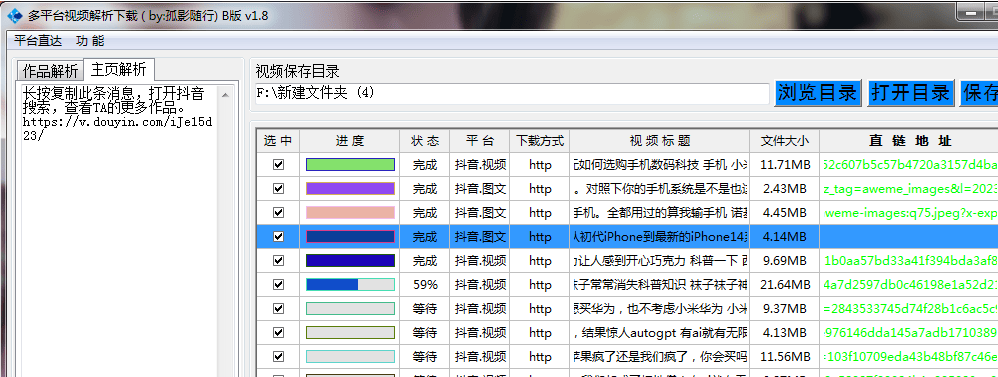Screen dimensions: 998x377
Task: Click the app icon in title bar
Action: pyautogui.click(x=14, y=15)
